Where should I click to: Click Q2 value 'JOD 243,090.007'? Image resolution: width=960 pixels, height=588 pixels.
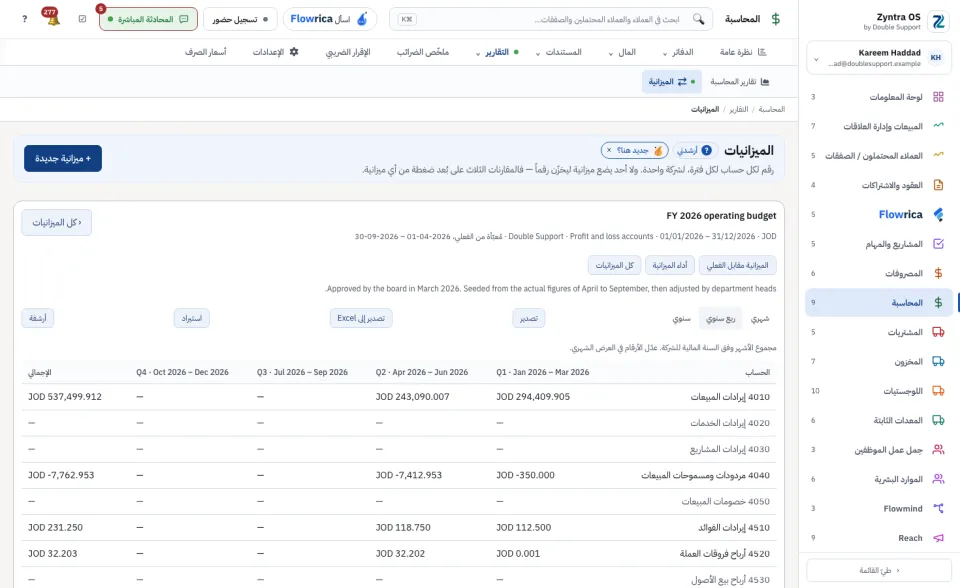click(413, 397)
